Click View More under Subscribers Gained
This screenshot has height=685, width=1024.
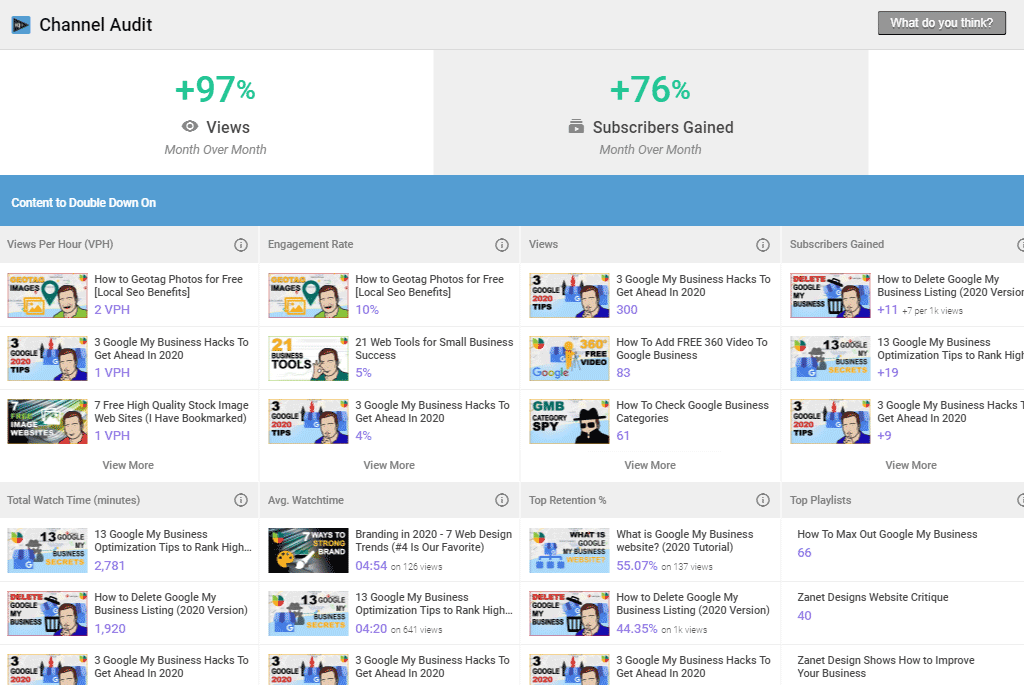[911, 465]
